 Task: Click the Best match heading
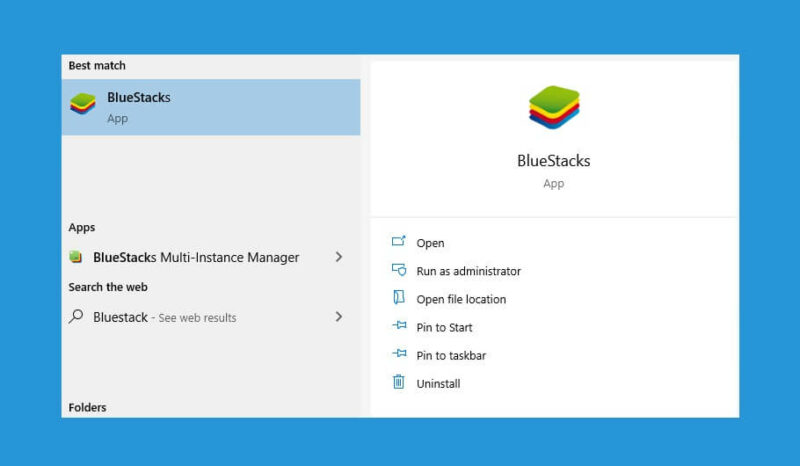[x=97, y=65]
